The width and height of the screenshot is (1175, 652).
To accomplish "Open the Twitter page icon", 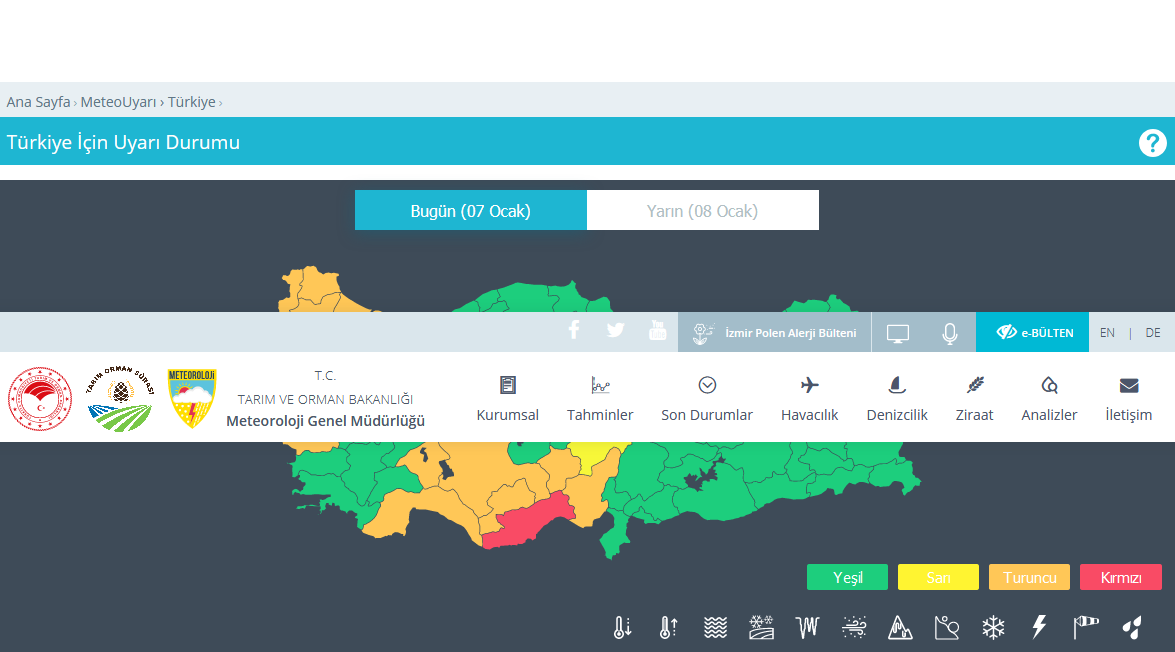I will tap(616, 330).
